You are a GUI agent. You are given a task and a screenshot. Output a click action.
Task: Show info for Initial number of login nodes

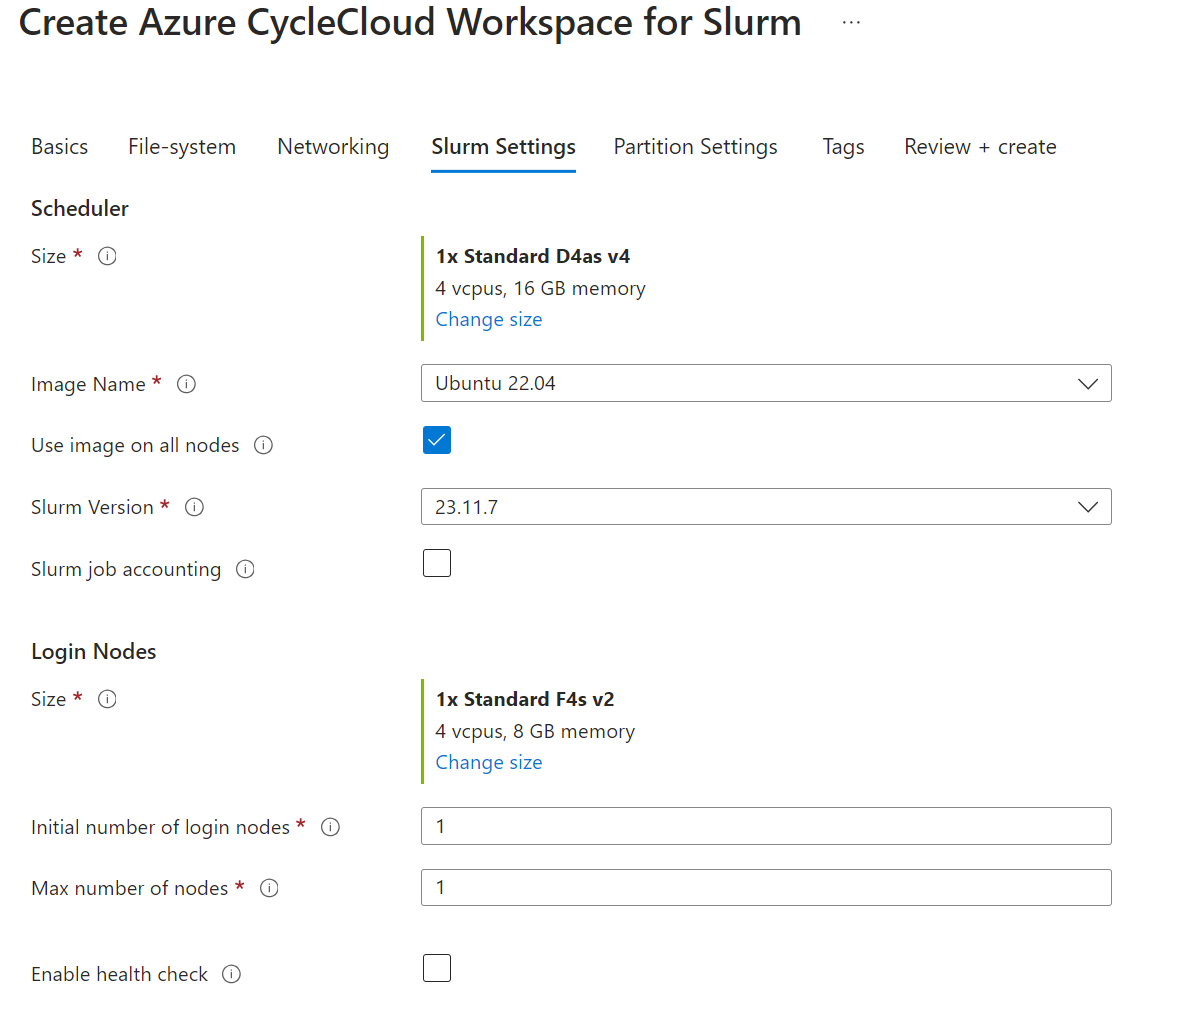(x=330, y=827)
